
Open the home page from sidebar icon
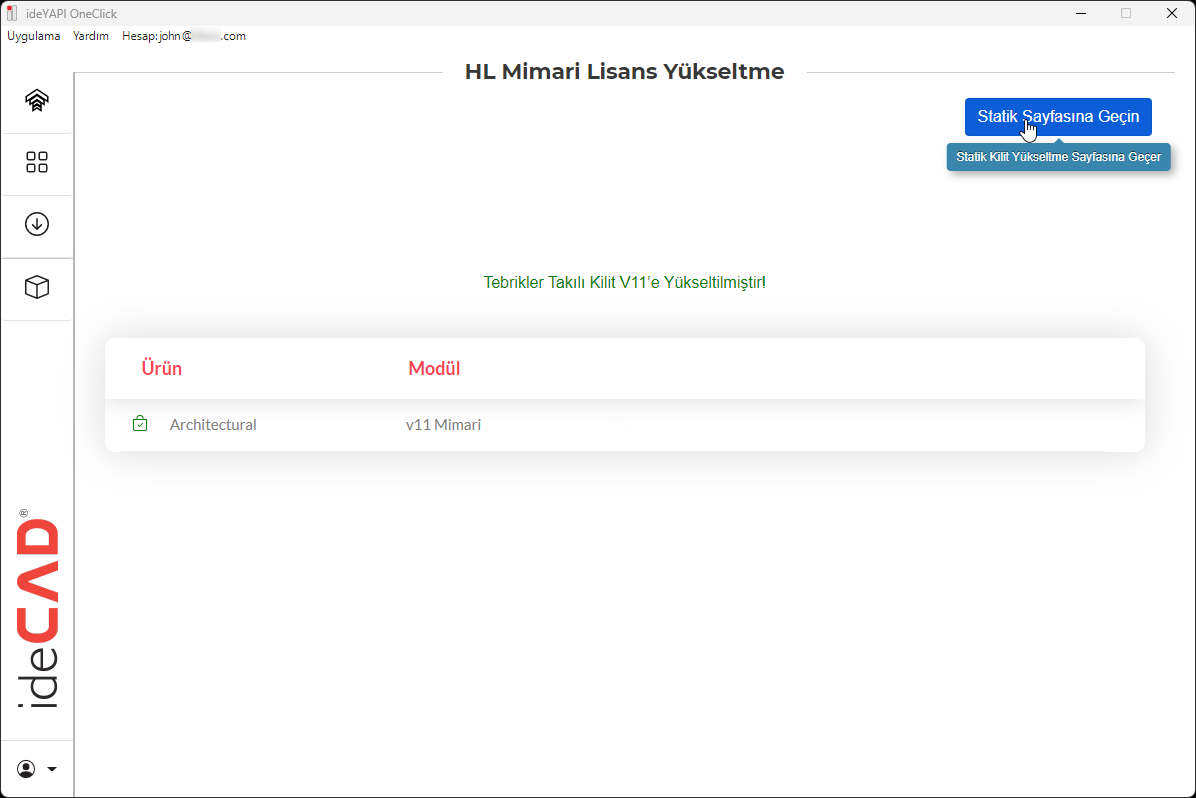pyautogui.click(x=37, y=100)
